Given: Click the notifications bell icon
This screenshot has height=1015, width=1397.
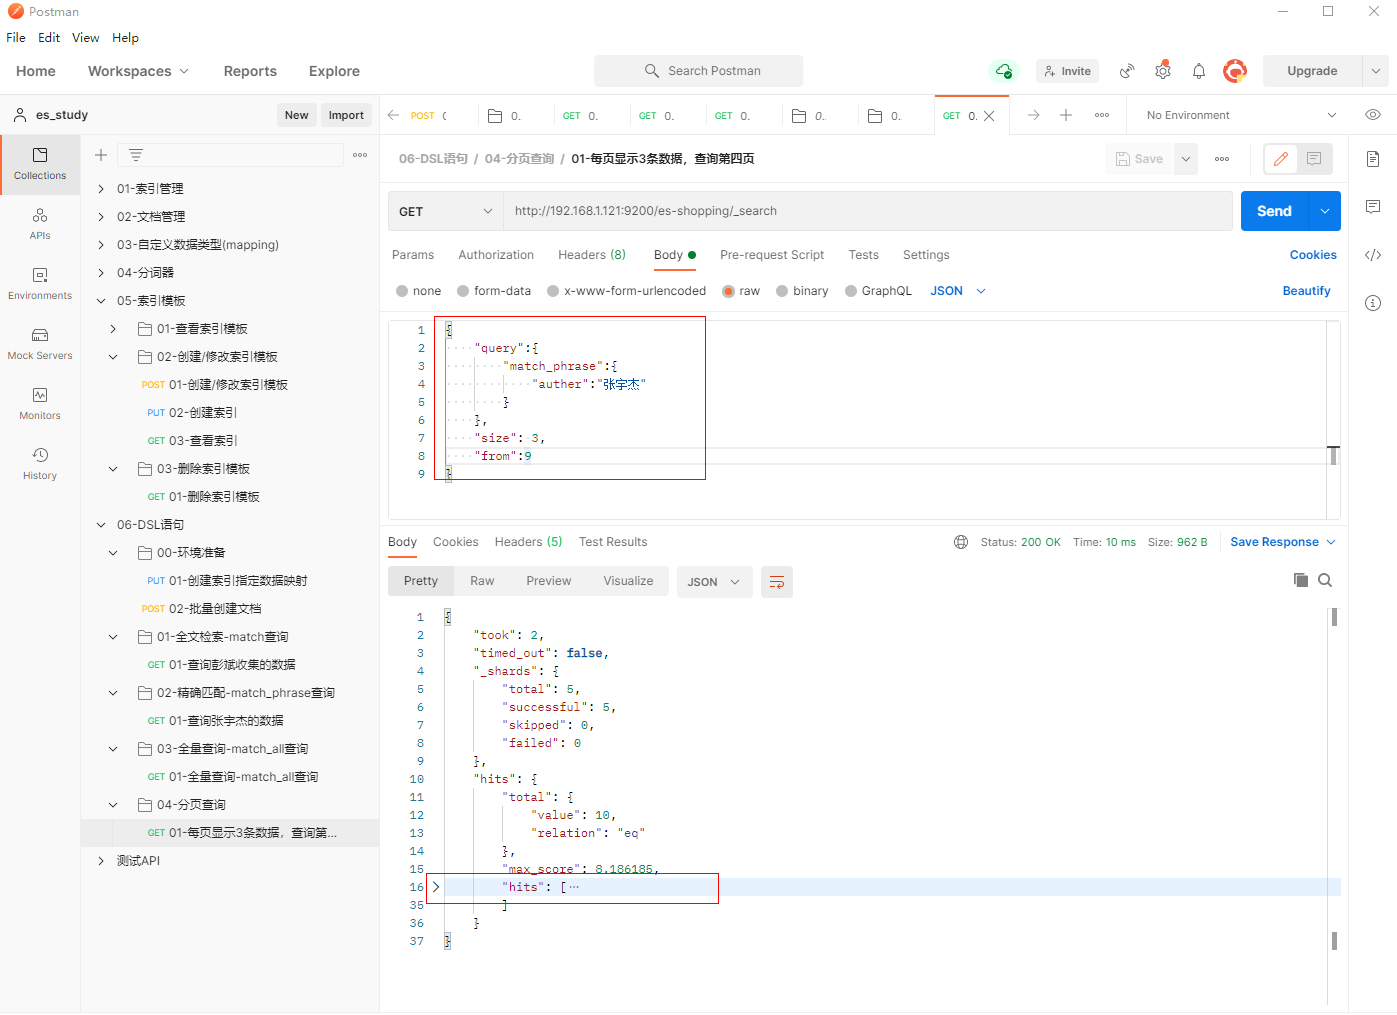Looking at the screenshot, I should [1198, 71].
